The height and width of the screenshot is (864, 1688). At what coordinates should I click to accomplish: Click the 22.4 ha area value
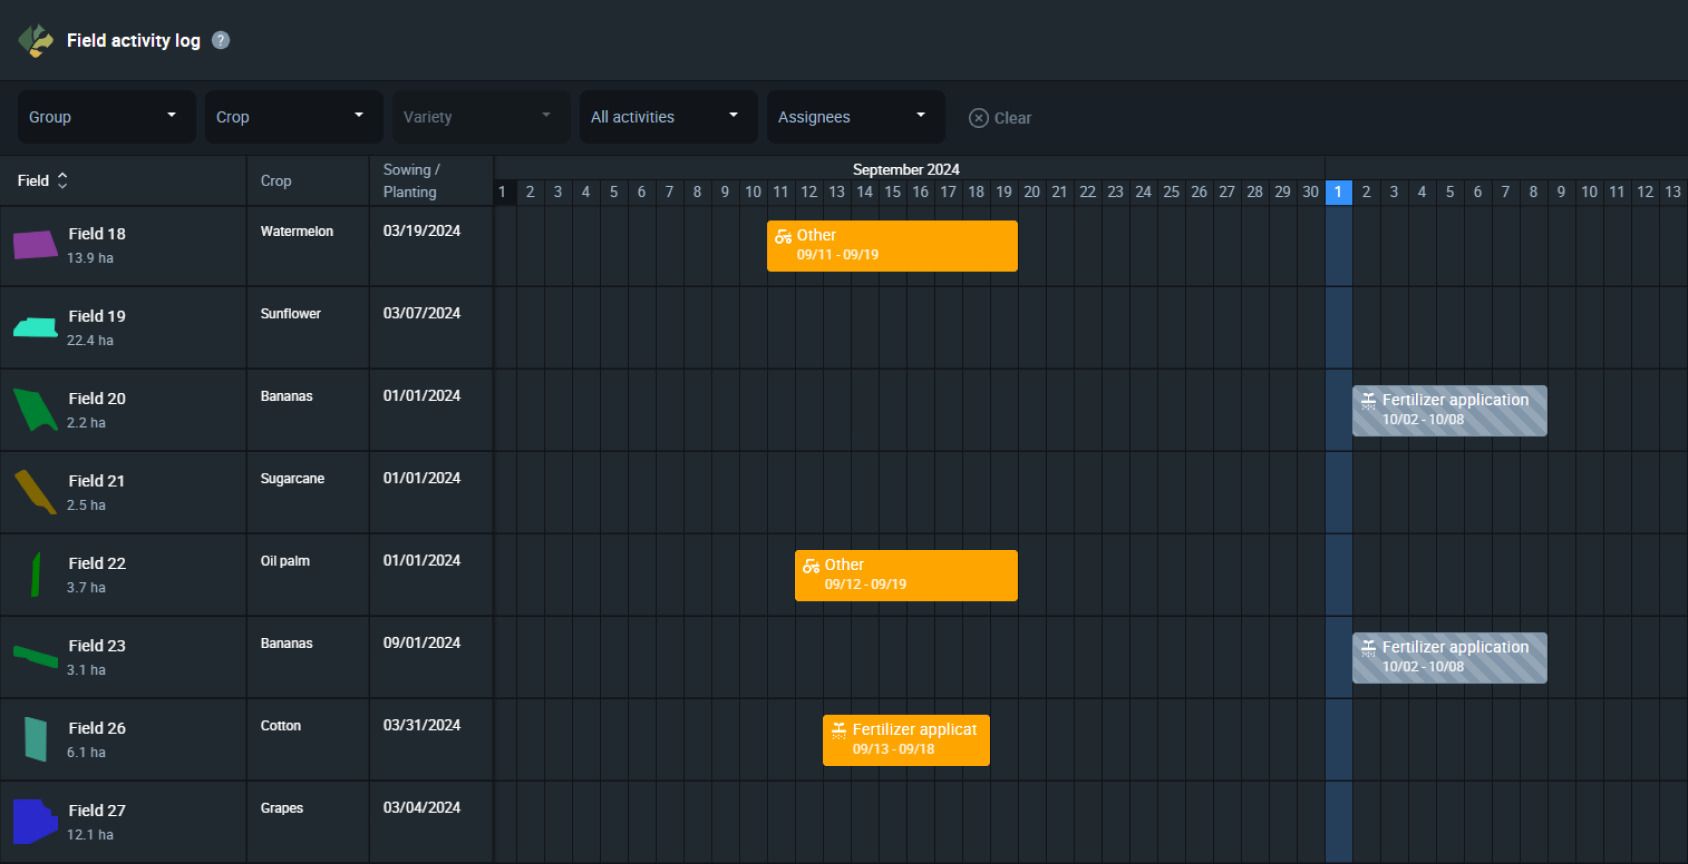point(90,341)
